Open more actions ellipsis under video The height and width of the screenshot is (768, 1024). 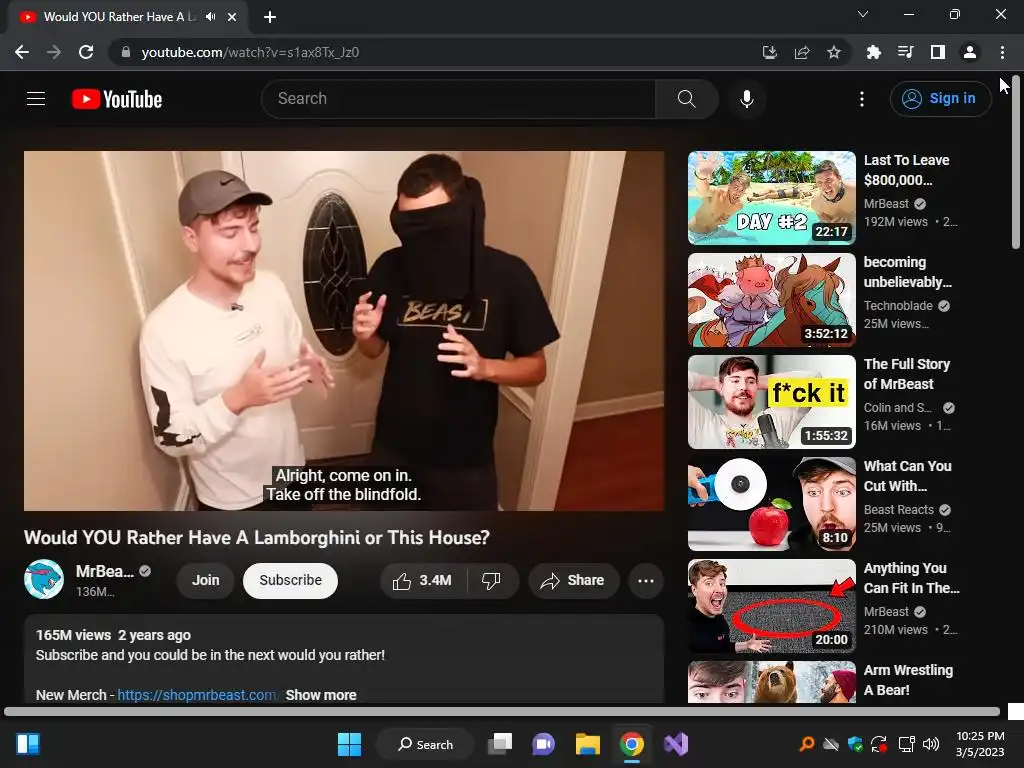[645, 581]
